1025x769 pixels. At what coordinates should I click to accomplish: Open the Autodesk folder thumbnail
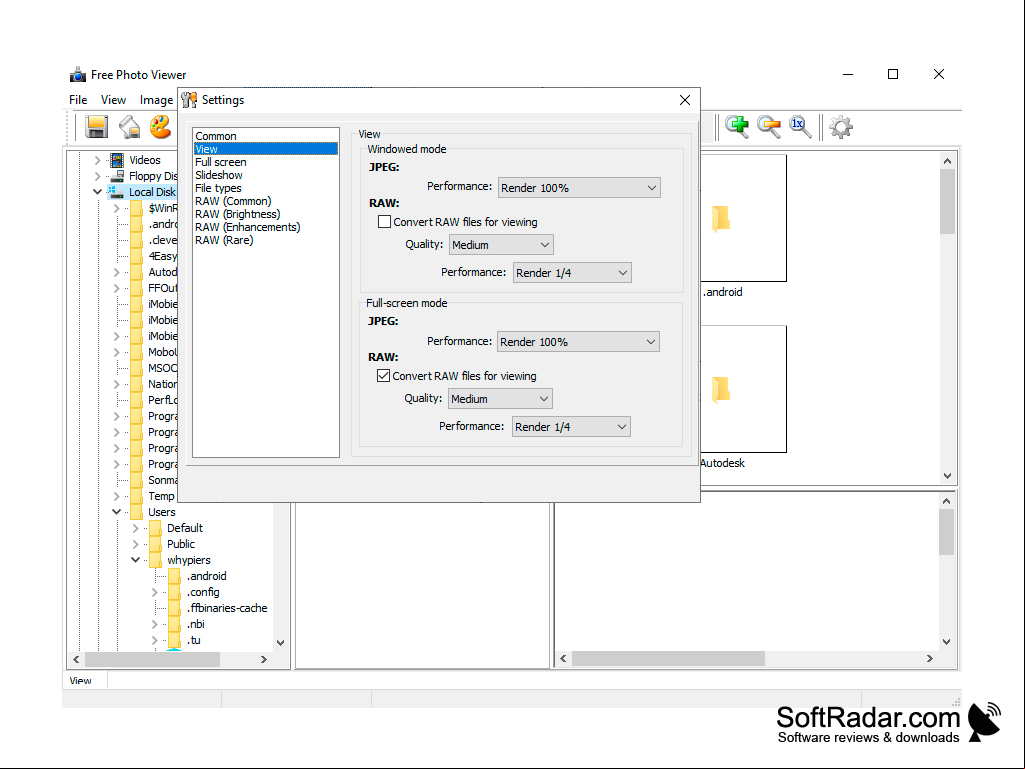point(743,390)
